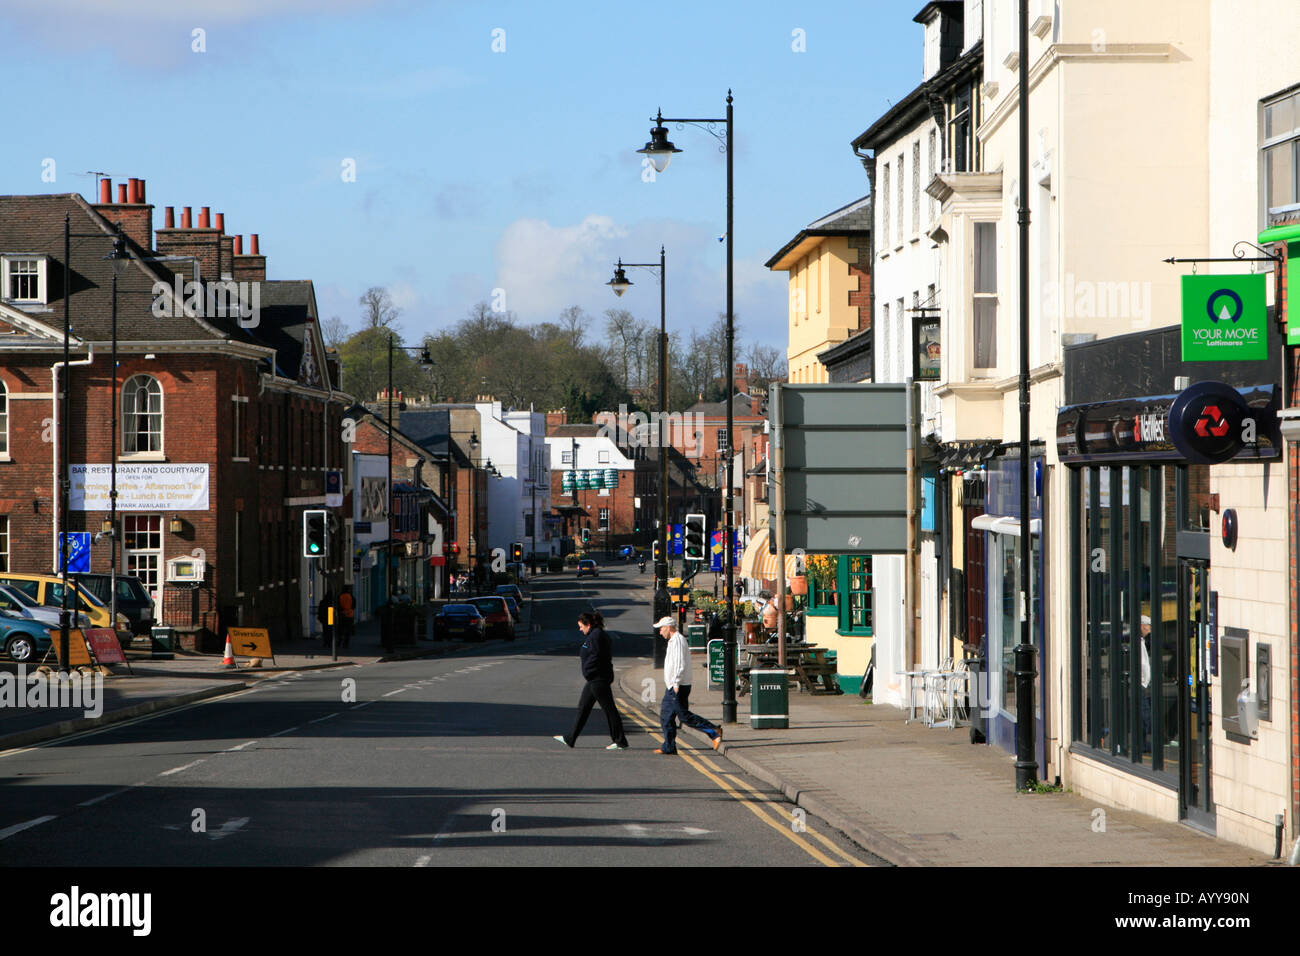Click the green traffic light on the left
This screenshot has height=956, width=1300.
click(314, 533)
